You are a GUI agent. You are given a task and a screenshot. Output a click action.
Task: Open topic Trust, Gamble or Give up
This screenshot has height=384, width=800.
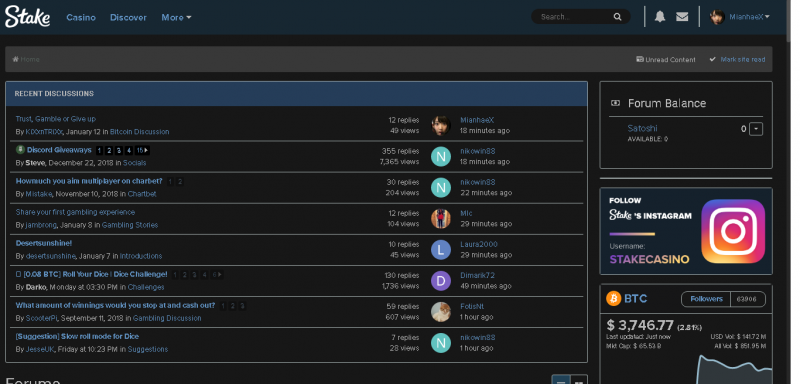point(56,119)
